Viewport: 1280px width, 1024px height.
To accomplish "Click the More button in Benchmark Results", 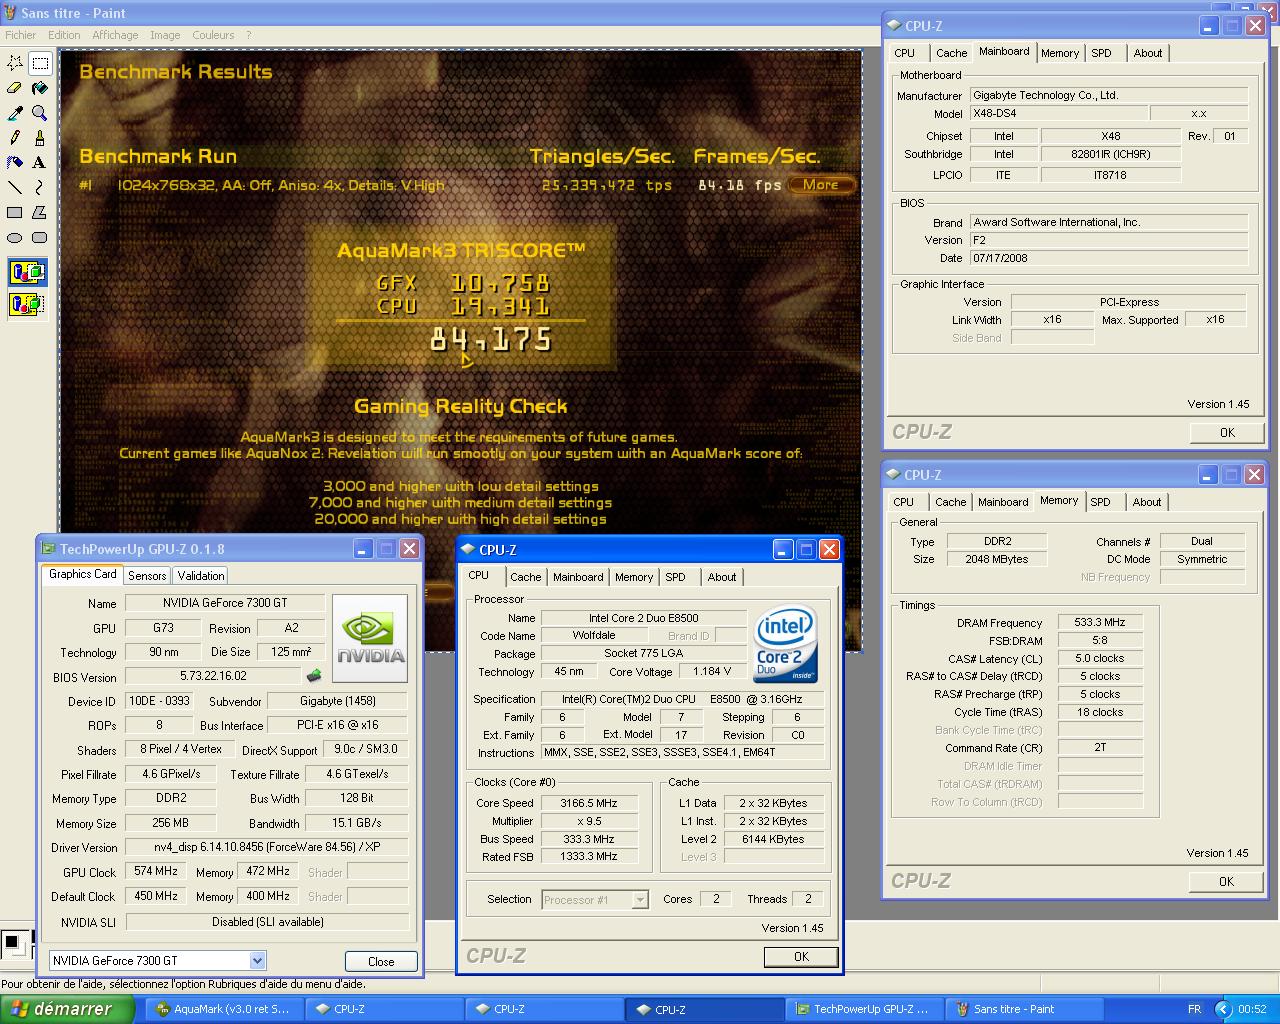I will click(820, 185).
